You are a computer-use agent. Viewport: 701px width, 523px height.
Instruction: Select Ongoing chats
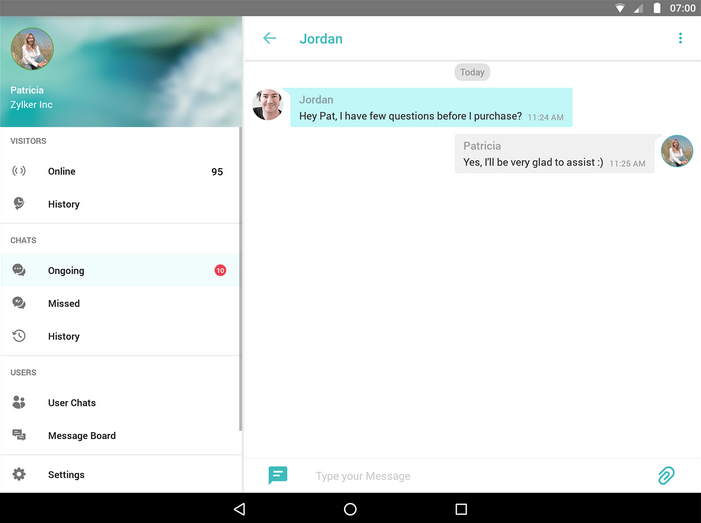(x=120, y=270)
